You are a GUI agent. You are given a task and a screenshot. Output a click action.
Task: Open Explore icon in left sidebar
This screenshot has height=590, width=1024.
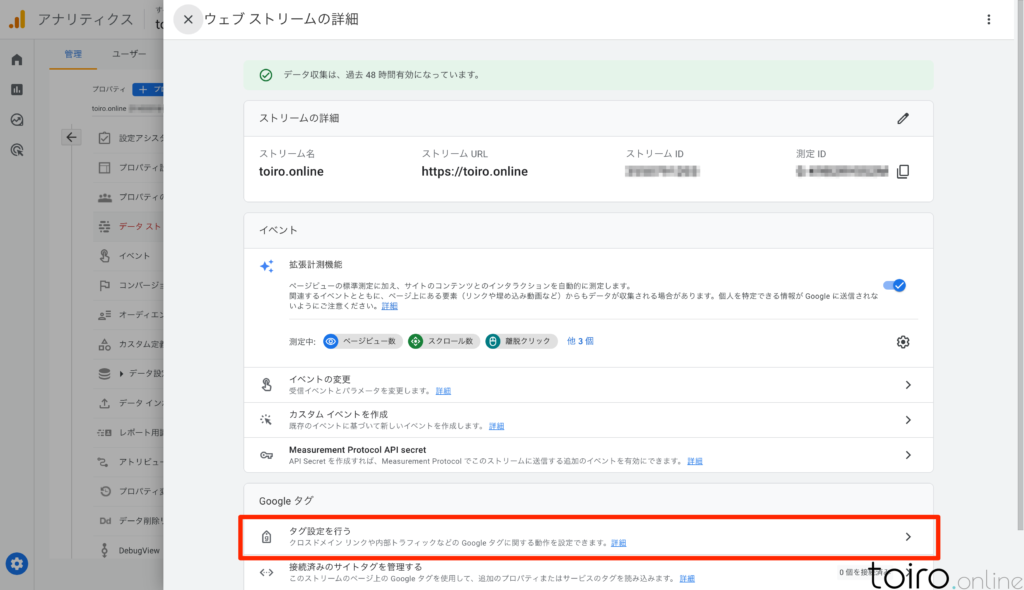pos(17,120)
